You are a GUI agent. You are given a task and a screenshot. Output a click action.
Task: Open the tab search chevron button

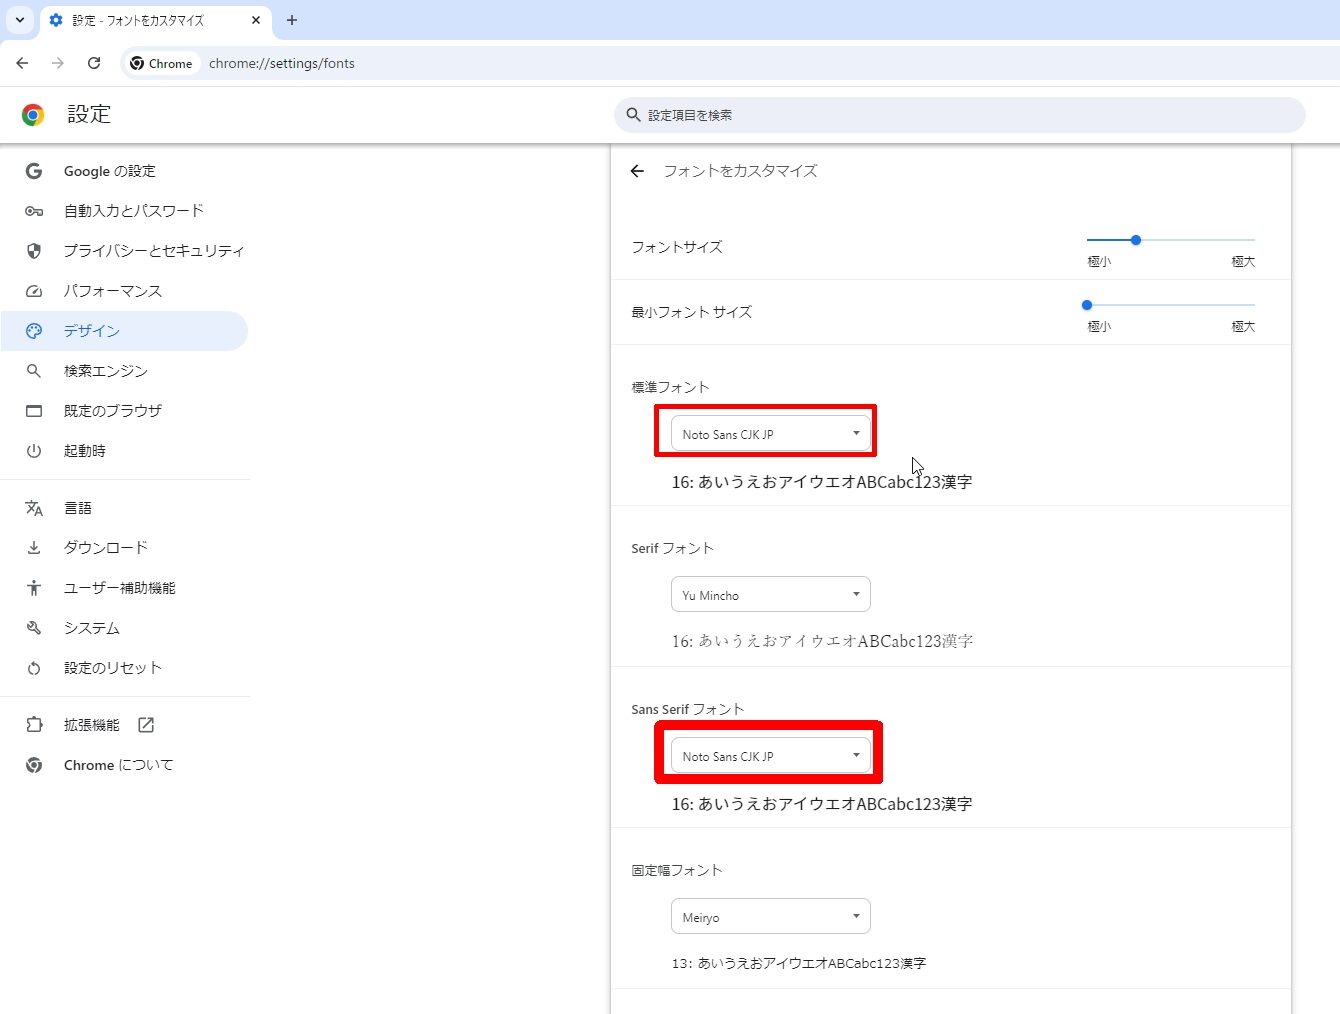tap(20, 20)
